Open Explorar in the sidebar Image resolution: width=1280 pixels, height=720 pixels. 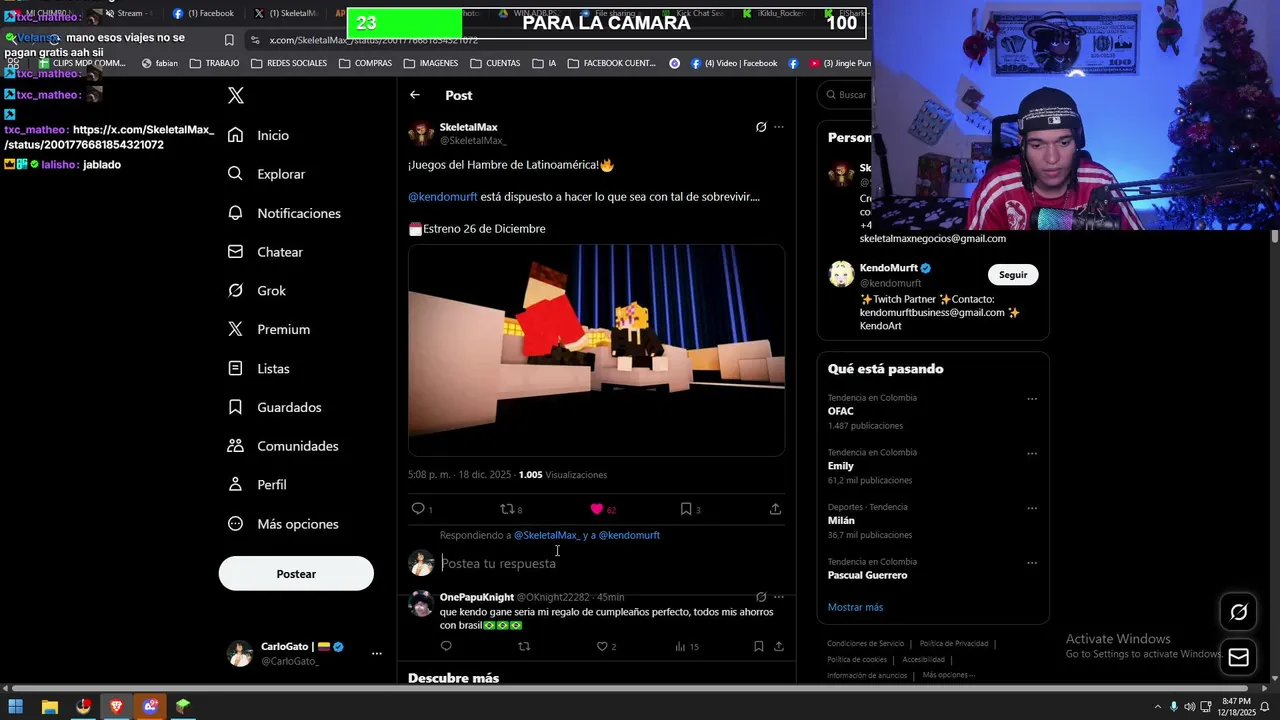click(267, 174)
